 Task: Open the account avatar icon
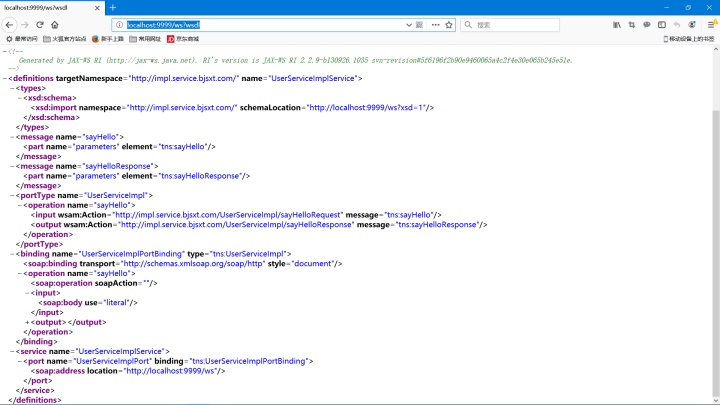tap(692, 25)
